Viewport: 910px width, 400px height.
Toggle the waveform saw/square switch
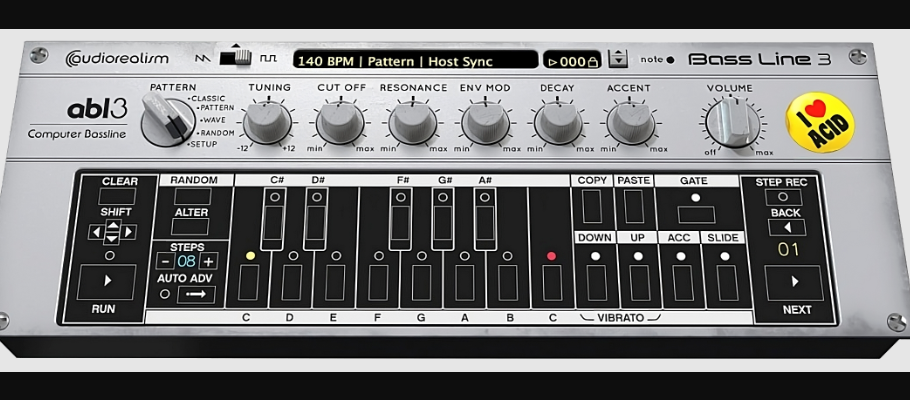[x=236, y=57]
